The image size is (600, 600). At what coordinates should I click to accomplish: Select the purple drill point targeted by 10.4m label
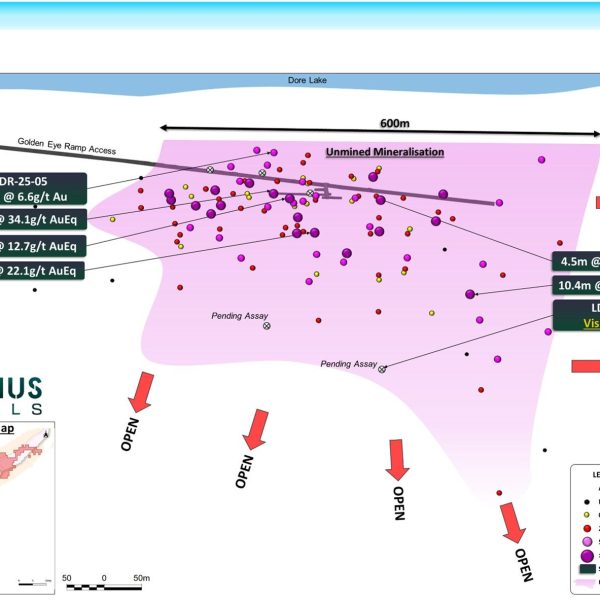(x=470, y=294)
